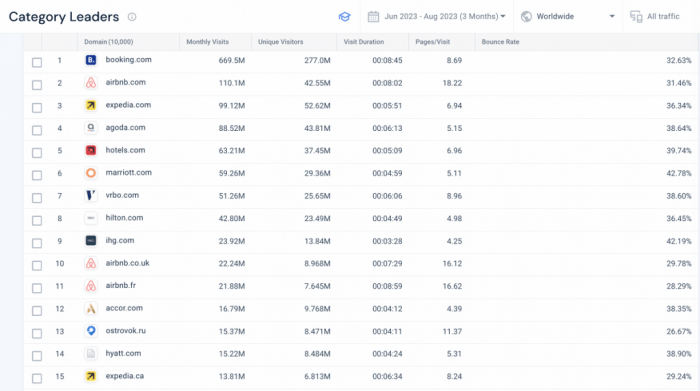
Task: Sort by Monthly Visits column header
Action: (x=208, y=42)
